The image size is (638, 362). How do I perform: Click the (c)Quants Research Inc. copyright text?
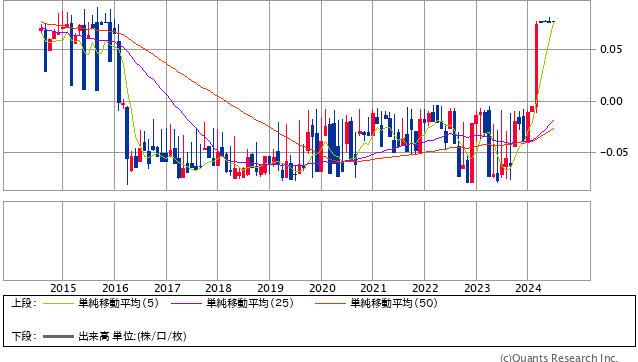[559, 358]
